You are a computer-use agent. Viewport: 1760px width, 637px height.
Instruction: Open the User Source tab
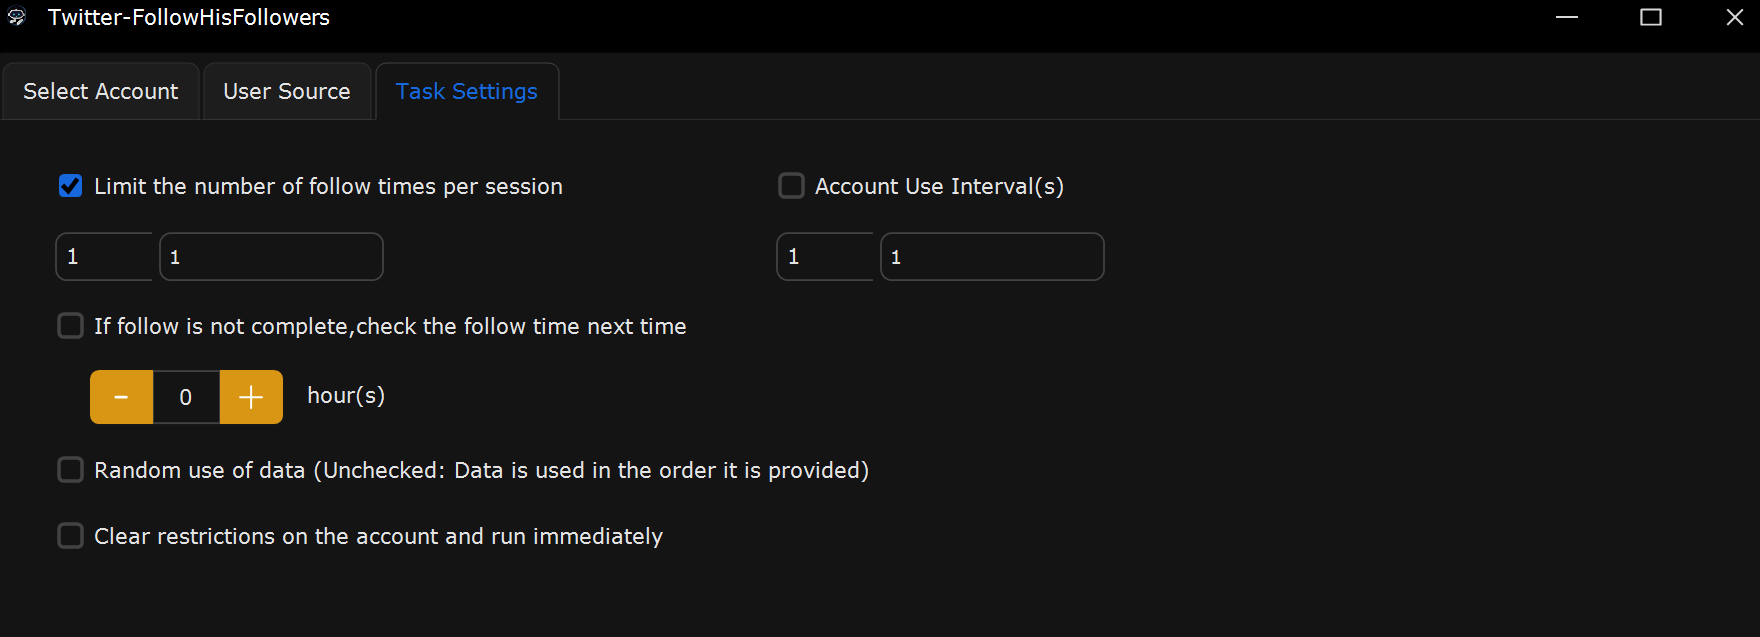tap(287, 91)
